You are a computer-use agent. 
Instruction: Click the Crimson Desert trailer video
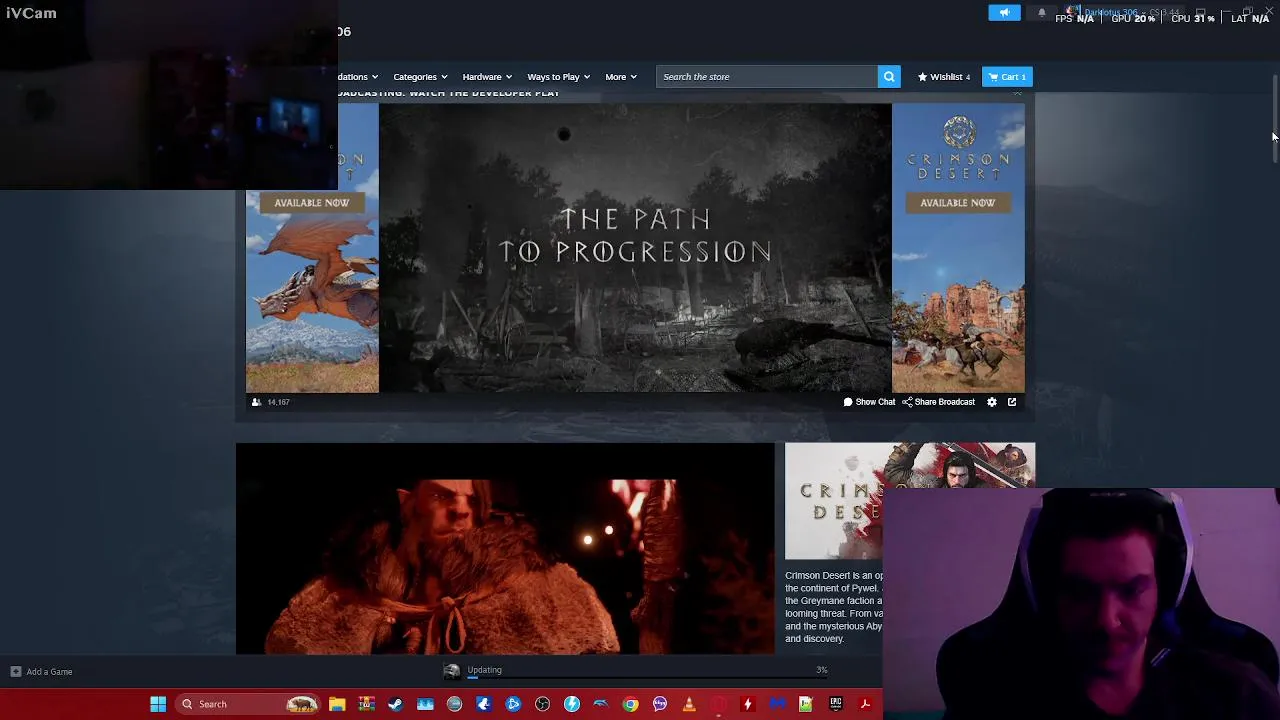tap(505, 549)
